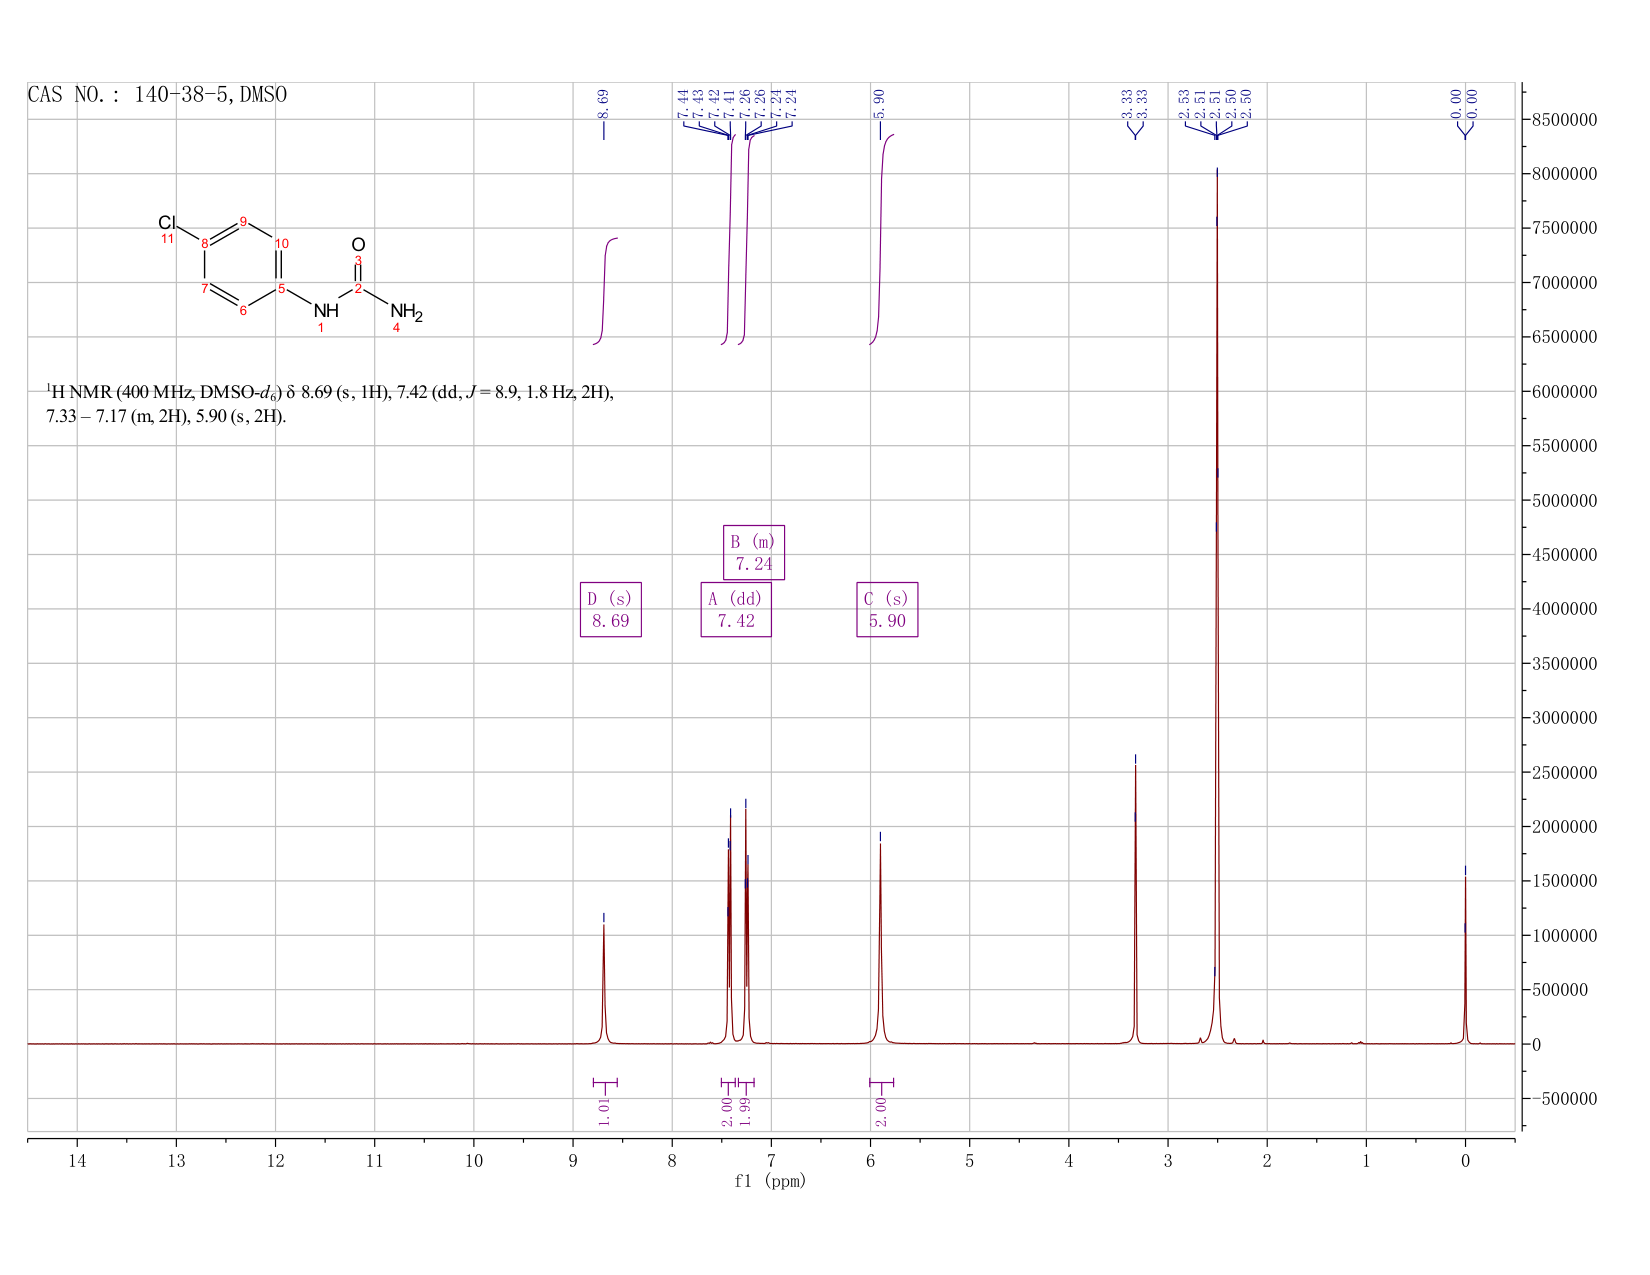Select the 2.00 integral under 5.90 peak
This screenshot has height=1275, width=1650.
[881, 1111]
